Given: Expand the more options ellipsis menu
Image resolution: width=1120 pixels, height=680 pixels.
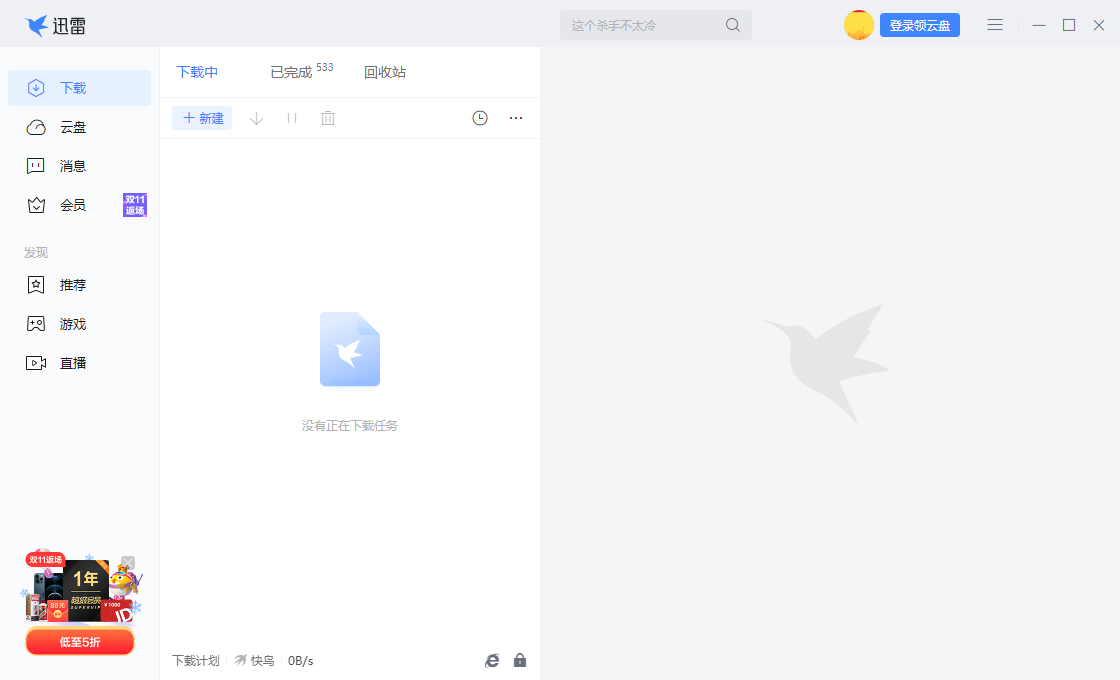Looking at the screenshot, I should pyautogui.click(x=516, y=118).
